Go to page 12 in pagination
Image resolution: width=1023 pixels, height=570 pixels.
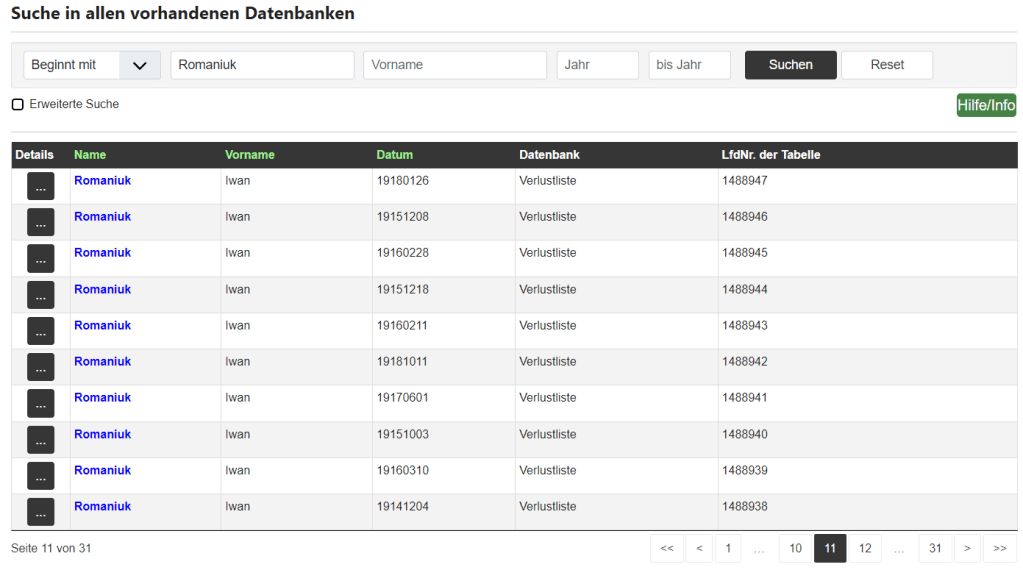(865, 548)
